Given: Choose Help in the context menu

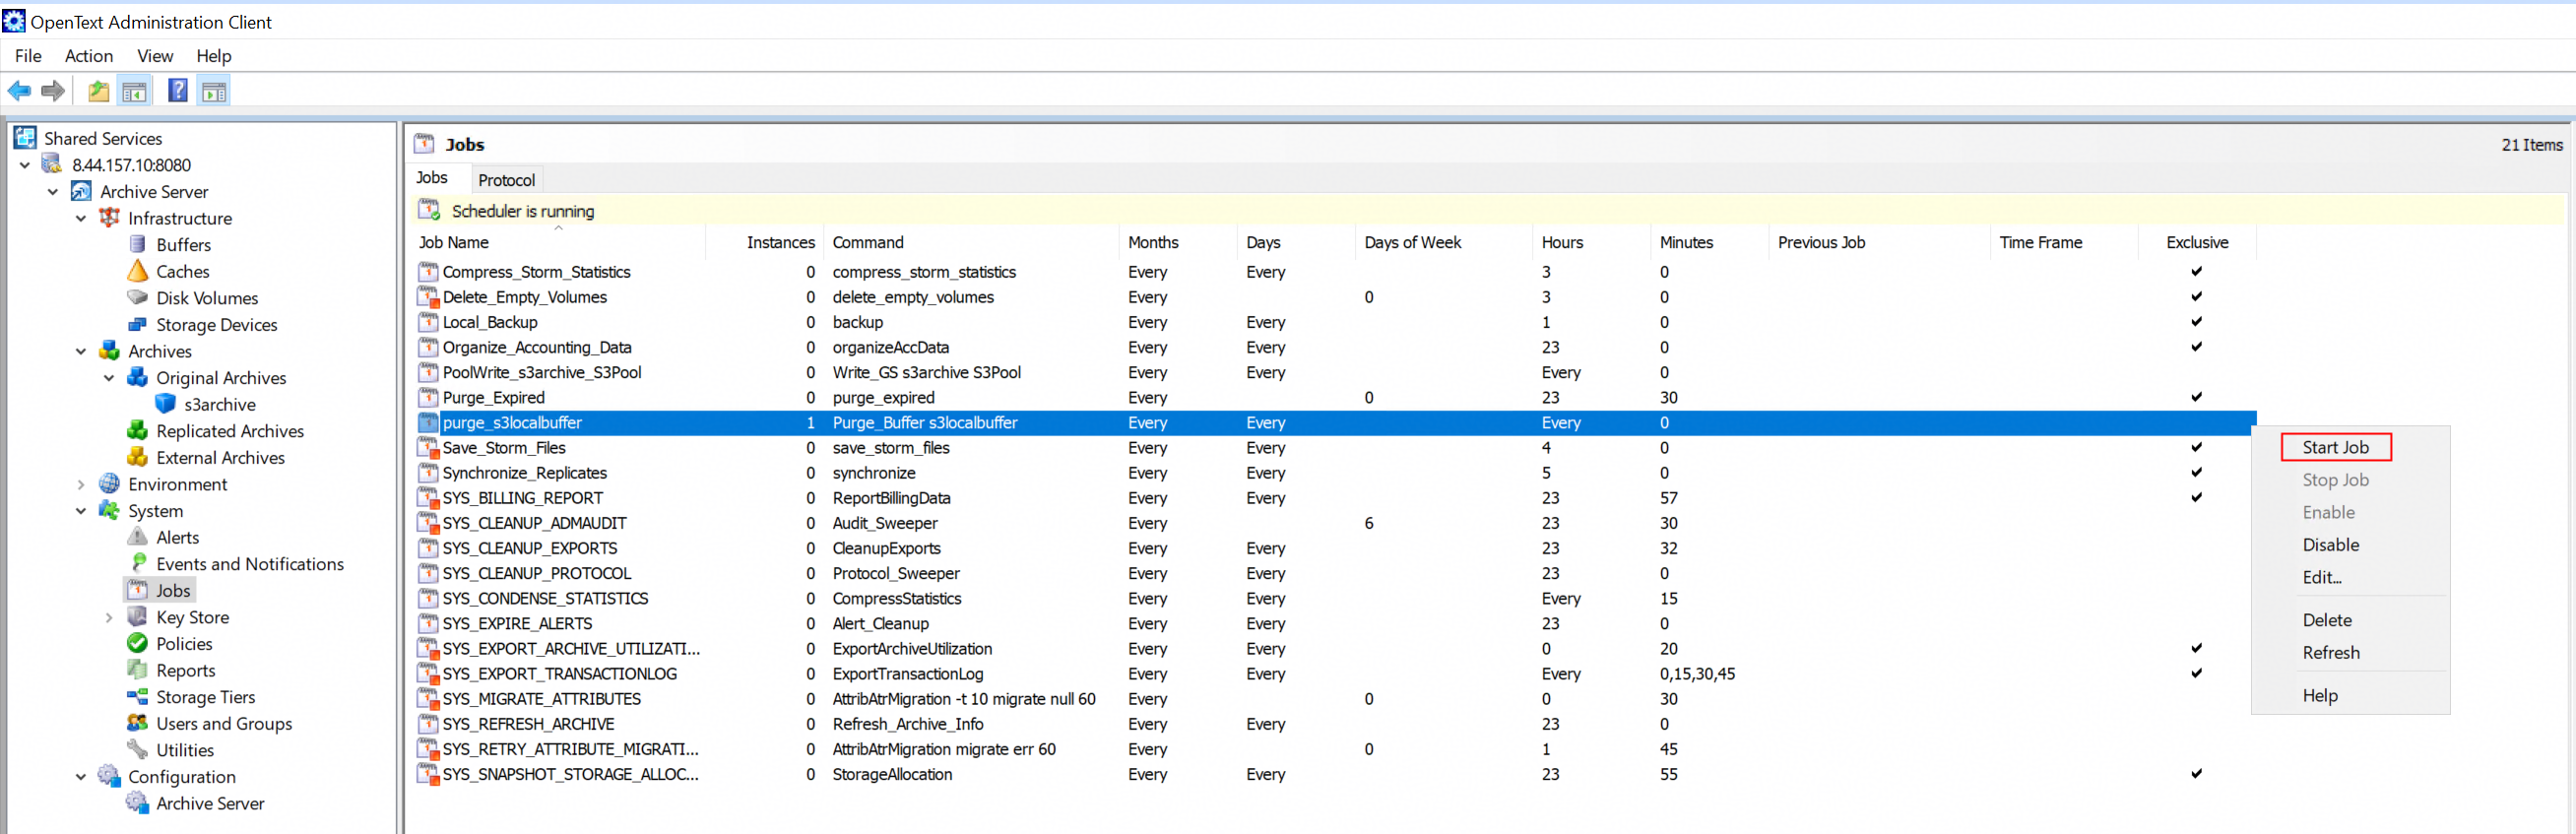Looking at the screenshot, I should pyautogui.click(x=2320, y=695).
